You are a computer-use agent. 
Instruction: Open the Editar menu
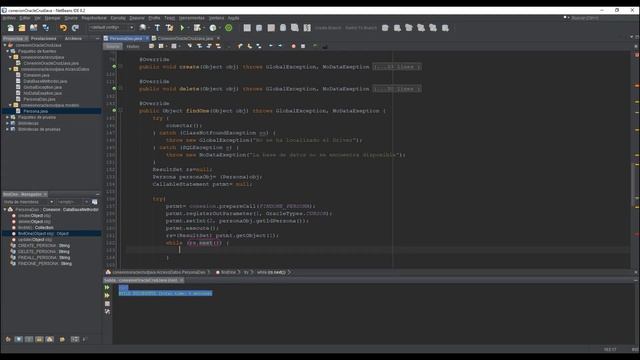click(x=24, y=18)
